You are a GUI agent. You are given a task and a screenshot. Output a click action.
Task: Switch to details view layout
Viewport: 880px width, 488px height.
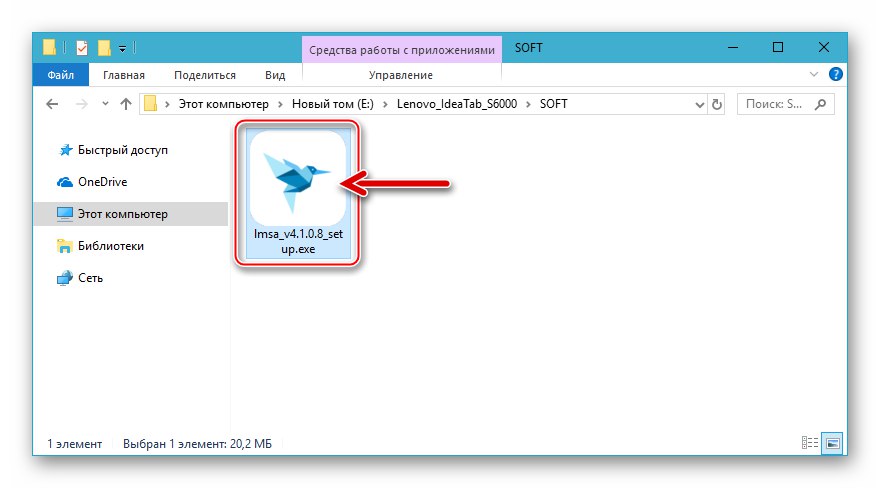tap(809, 443)
